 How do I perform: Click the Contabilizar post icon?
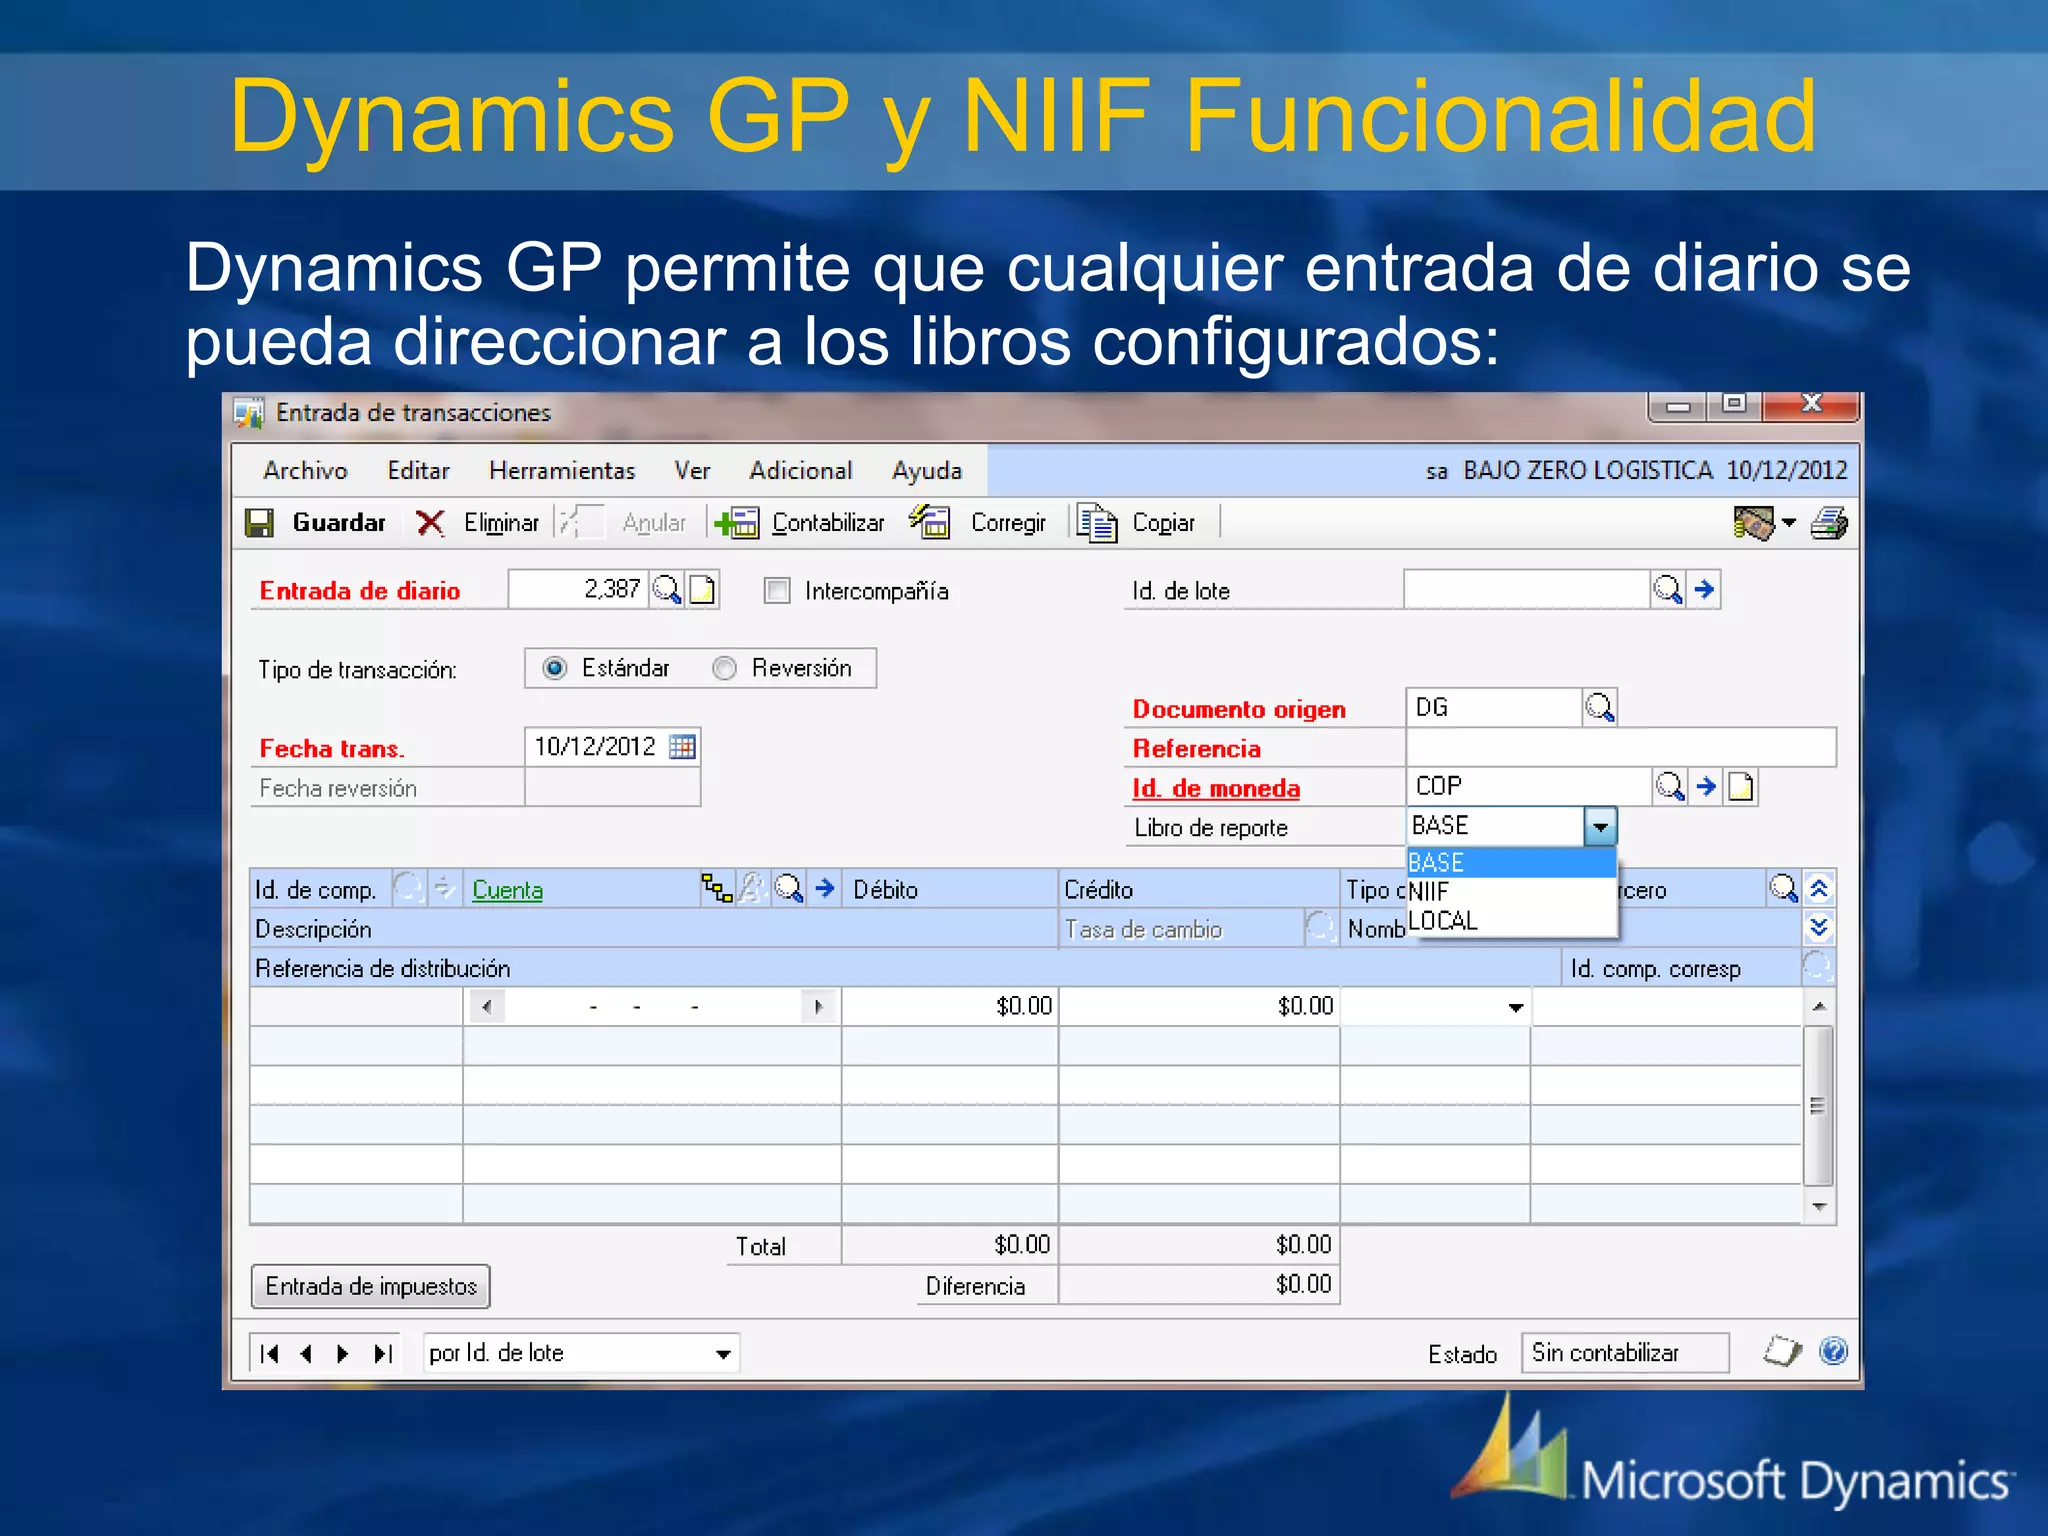click(738, 523)
